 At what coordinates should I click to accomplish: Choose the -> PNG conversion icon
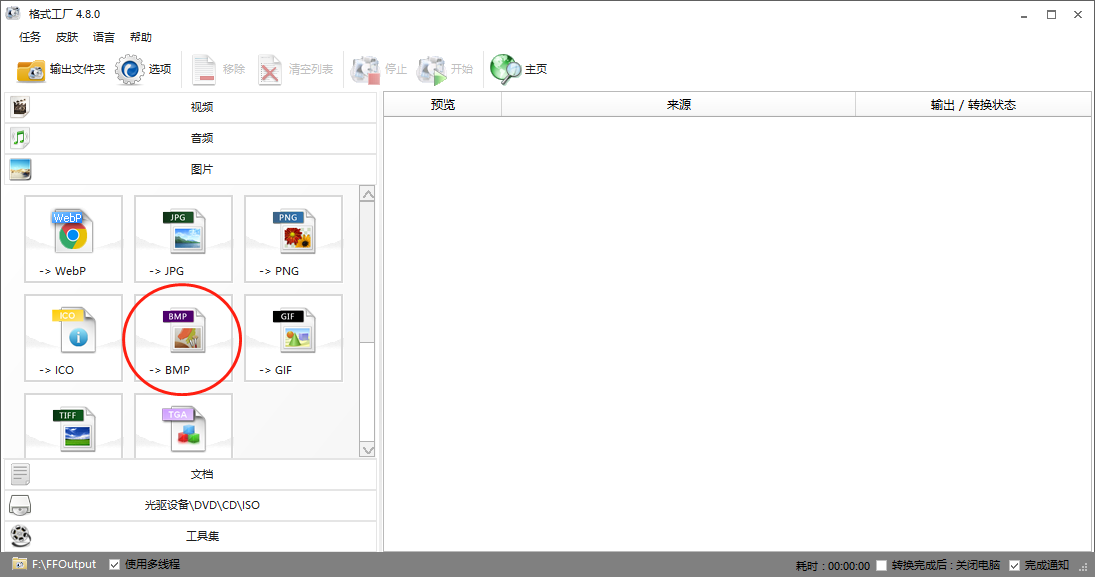pos(293,239)
